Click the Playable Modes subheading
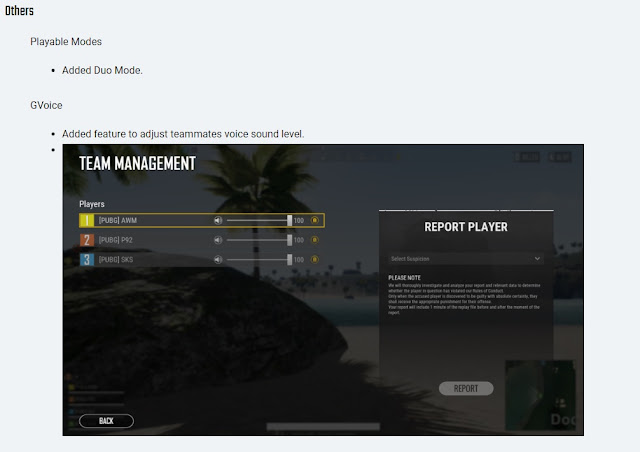The height and width of the screenshot is (452, 640). pyautogui.click(x=66, y=42)
